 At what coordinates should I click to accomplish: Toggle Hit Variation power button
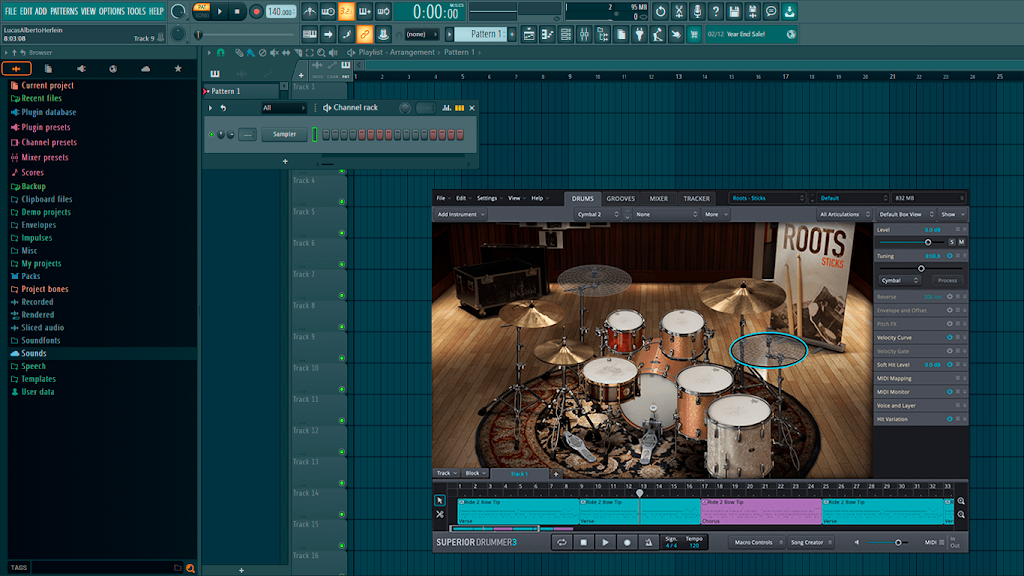pyautogui.click(x=950, y=419)
